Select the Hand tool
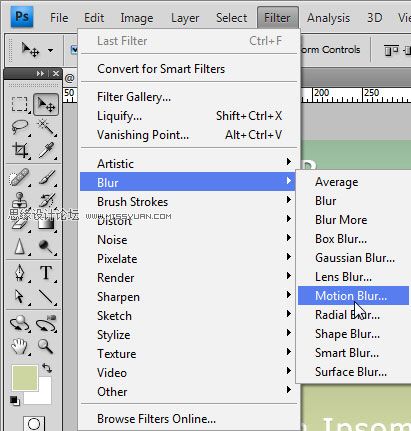This screenshot has height=431, width=411. [x=20, y=346]
